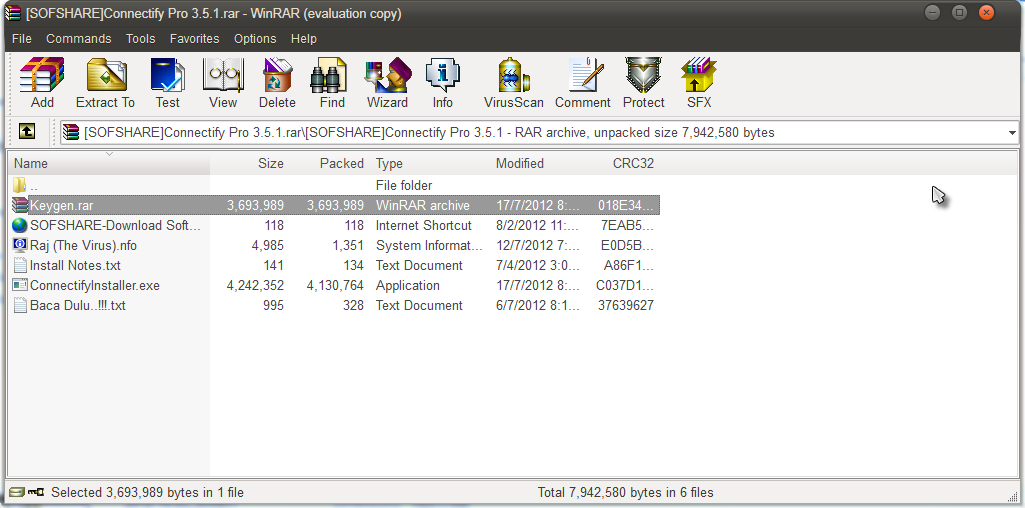
Task: Click 'Total 7,942,580 bytes in 6 files' status
Action: pyautogui.click(x=625, y=492)
